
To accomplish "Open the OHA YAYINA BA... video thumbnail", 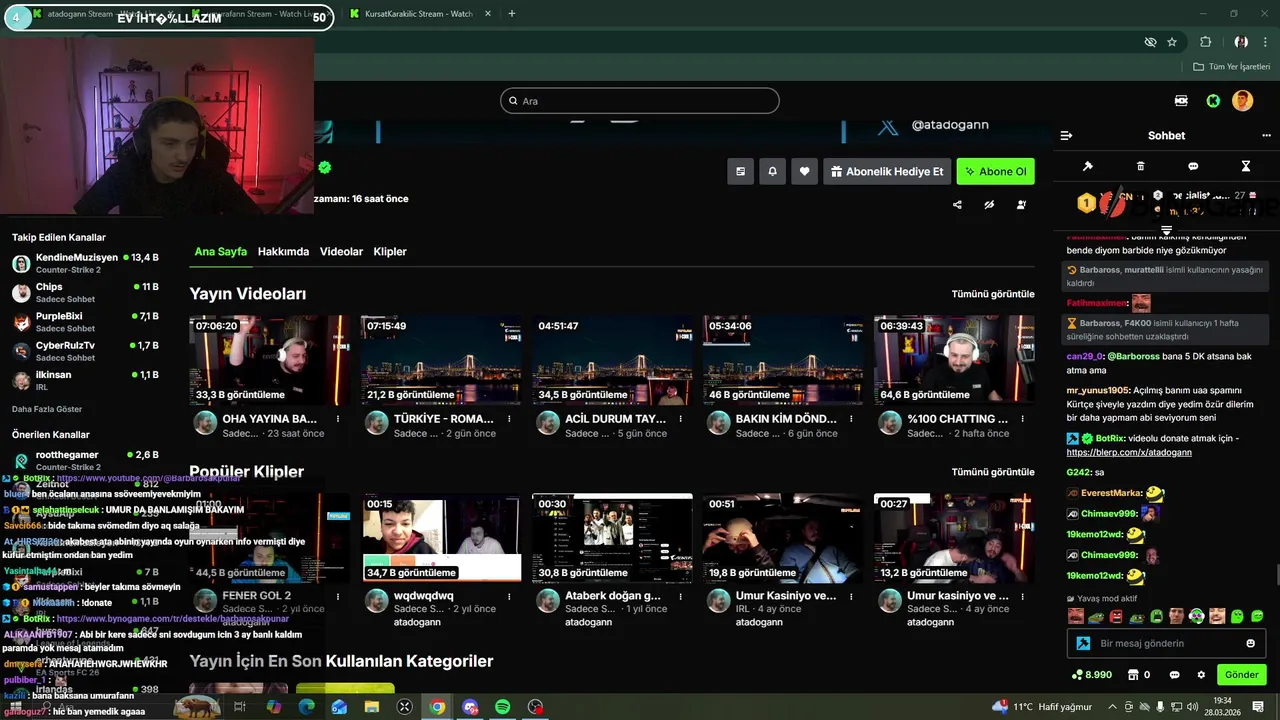I will click(269, 360).
